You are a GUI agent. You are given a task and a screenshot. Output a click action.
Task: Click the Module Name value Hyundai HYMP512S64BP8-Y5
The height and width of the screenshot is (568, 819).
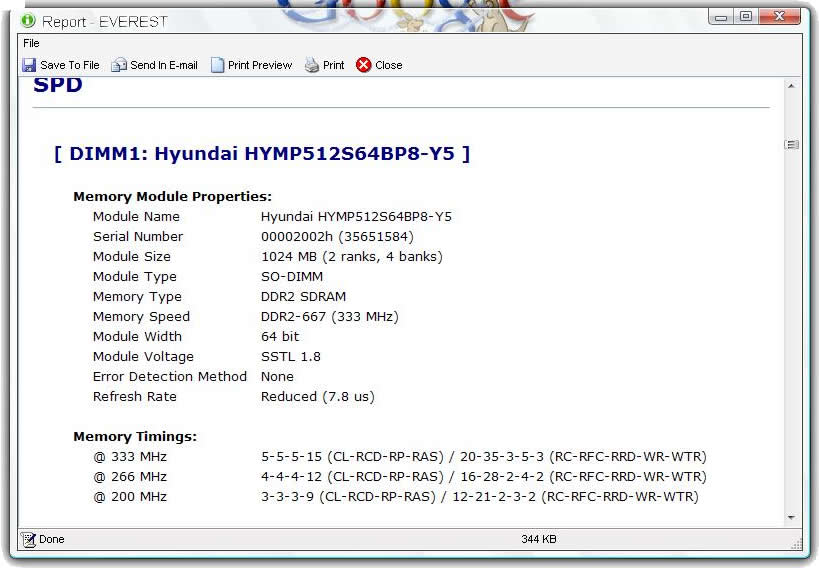point(356,217)
